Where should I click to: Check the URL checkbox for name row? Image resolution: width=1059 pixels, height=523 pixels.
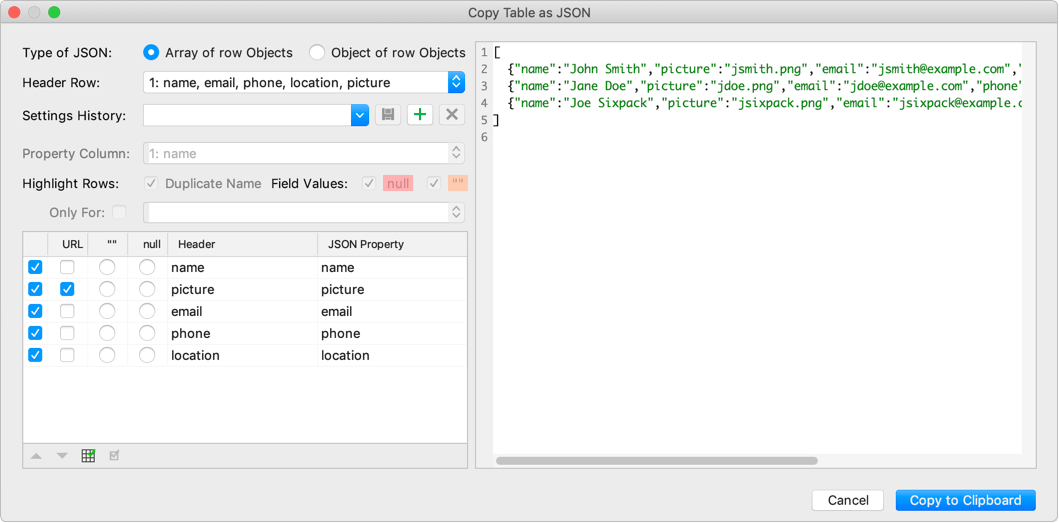coord(68,268)
